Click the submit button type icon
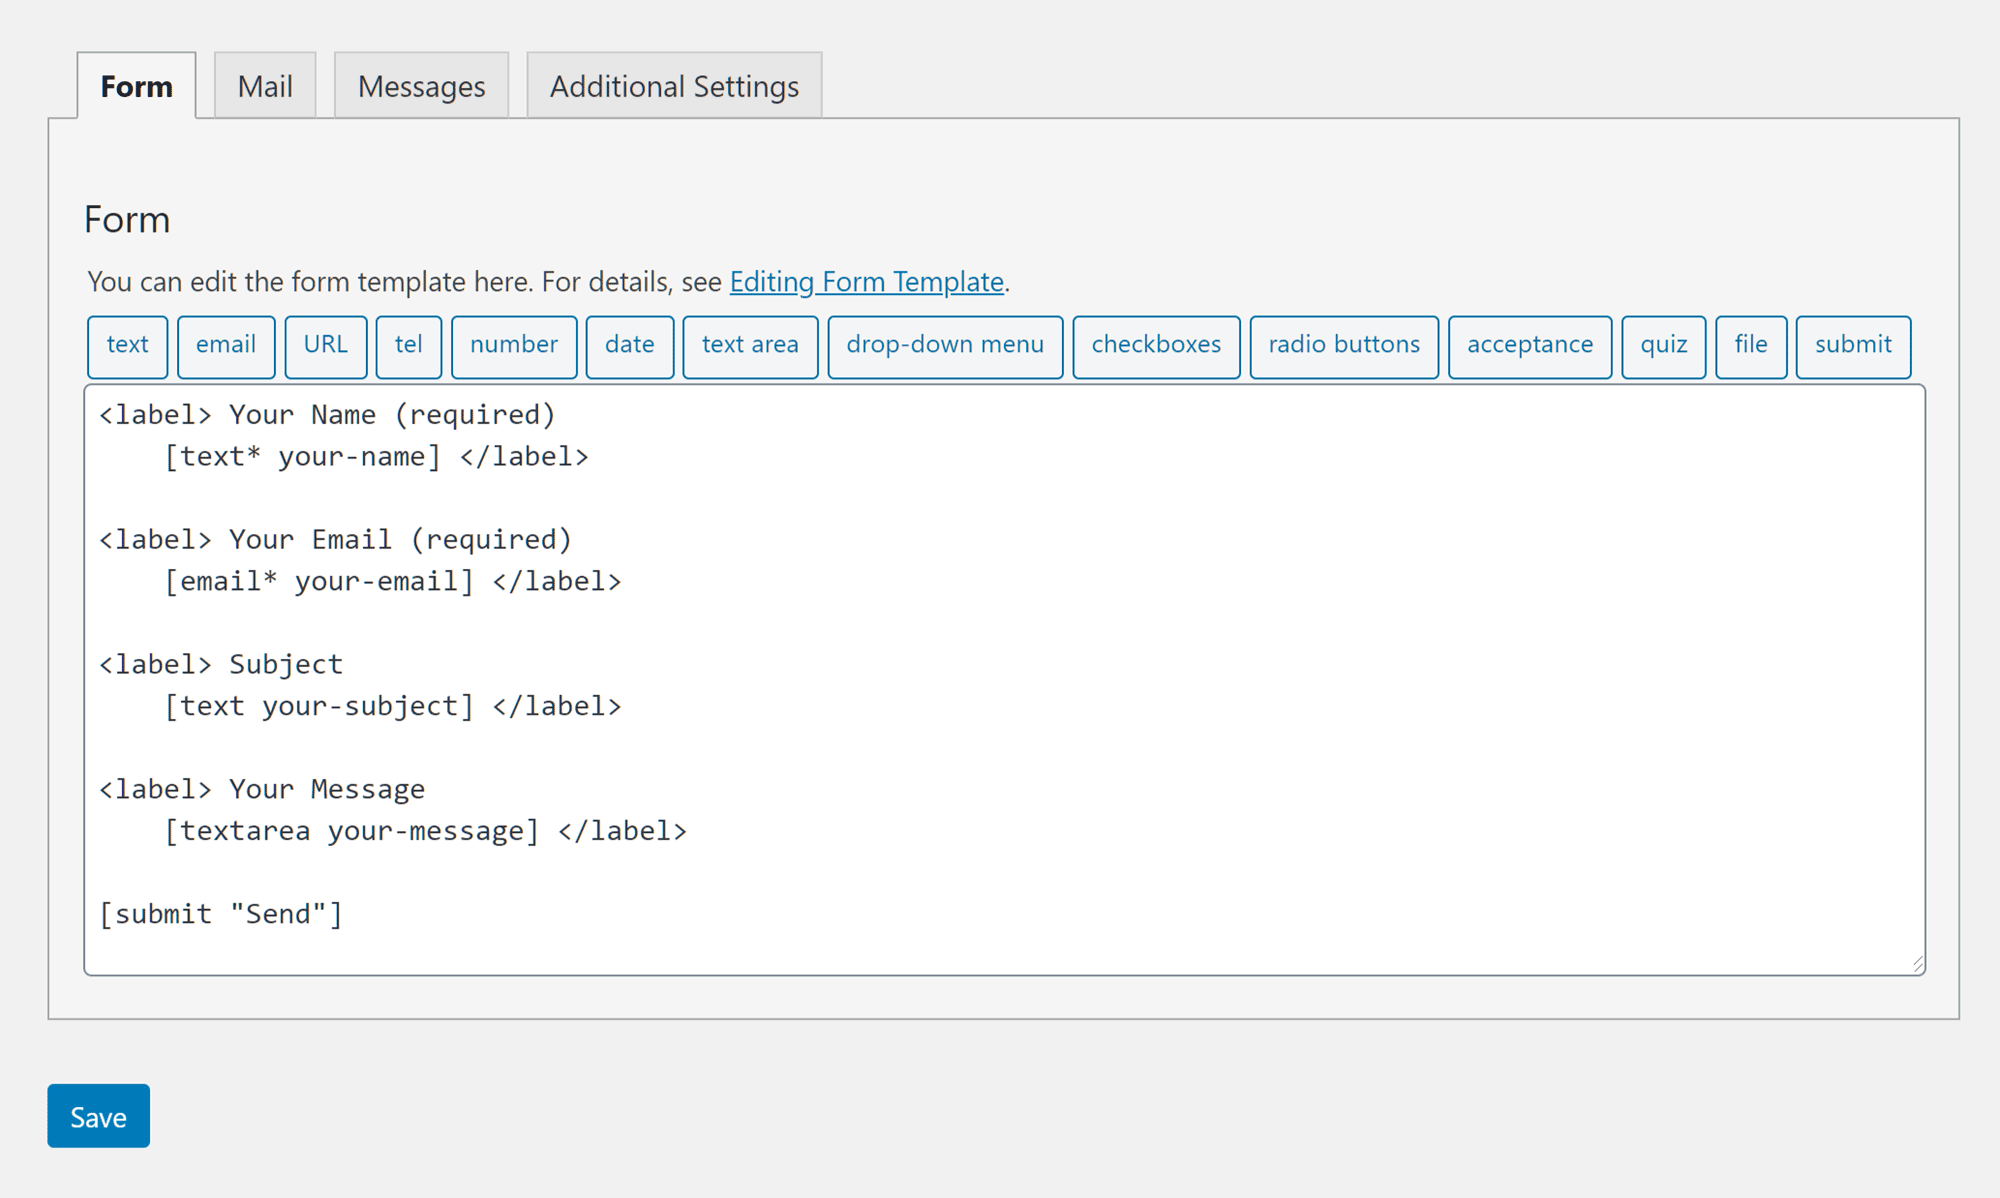2000x1198 pixels. coord(1852,344)
